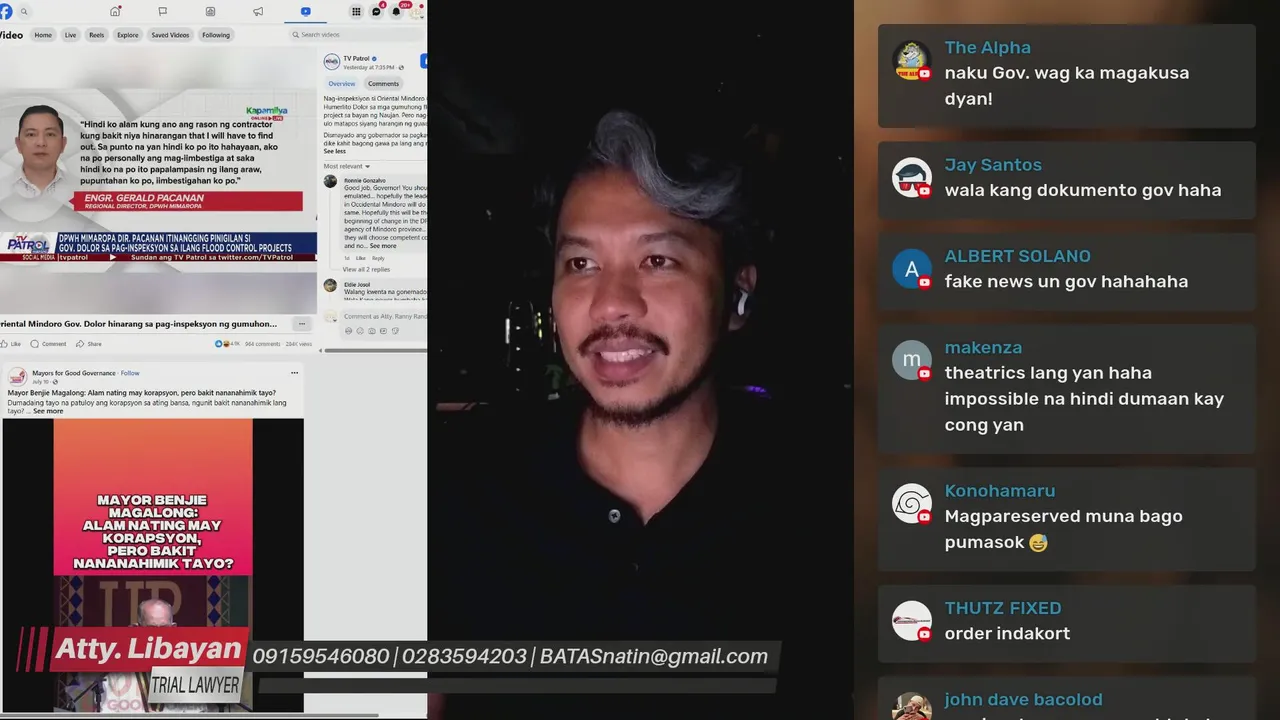This screenshot has height=720, width=1280.
Task: Open the Home tab in Video
Action: pos(43,35)
